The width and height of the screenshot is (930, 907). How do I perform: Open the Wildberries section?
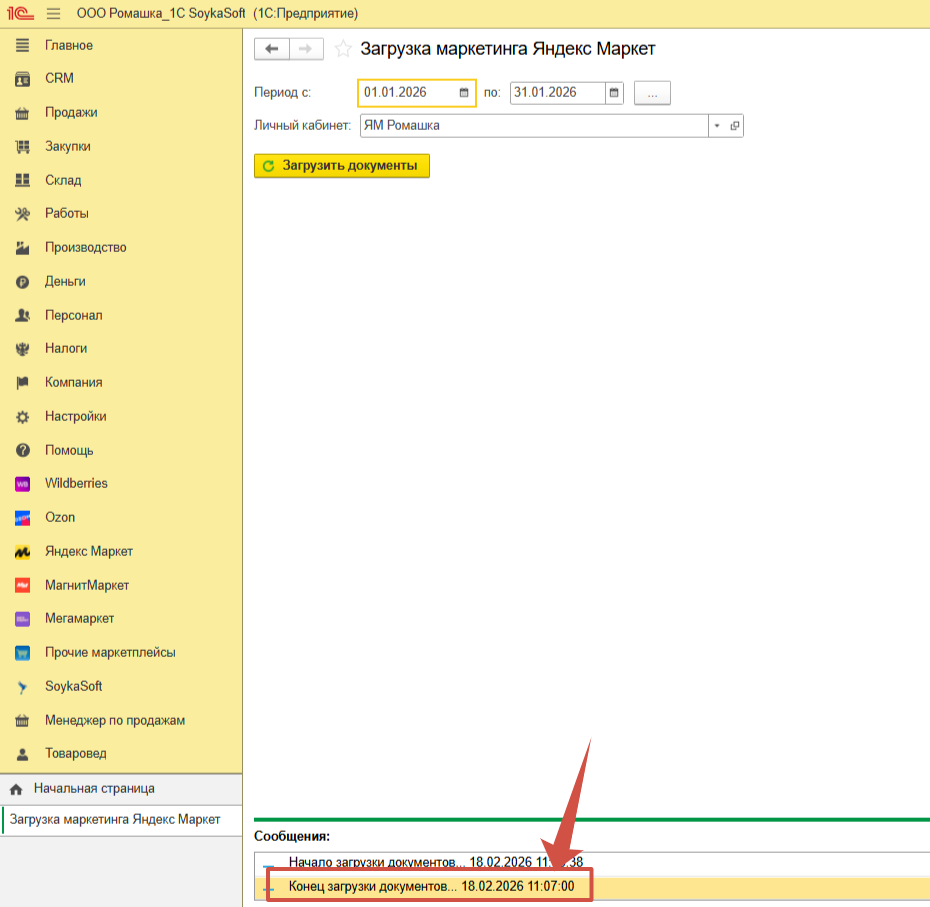point(76,483)
